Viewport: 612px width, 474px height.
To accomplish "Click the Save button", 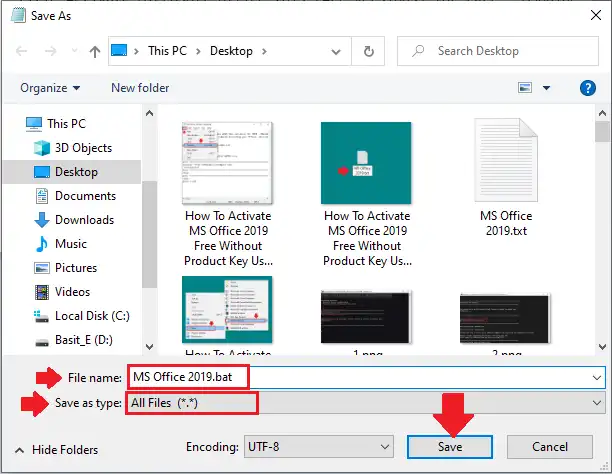I will (x=450, y=447).
